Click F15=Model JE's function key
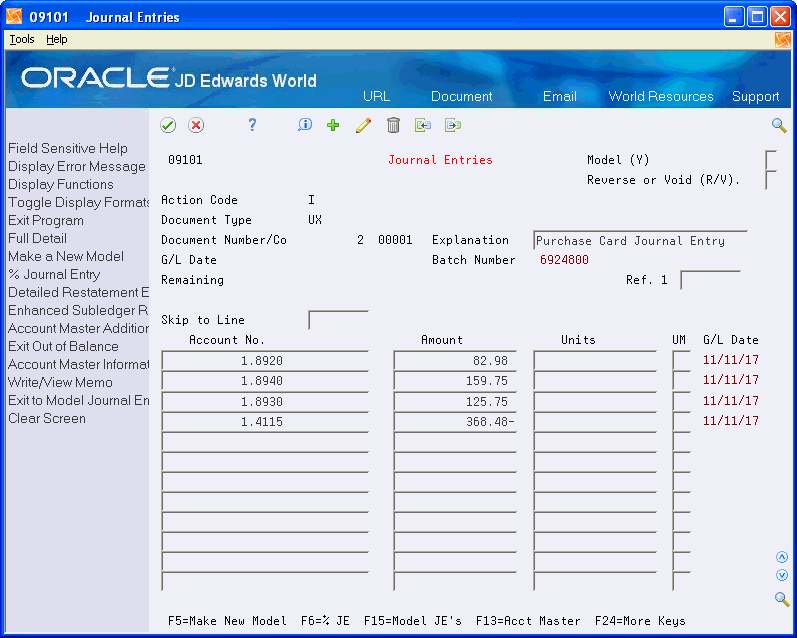This screenshot has height=638, width=797. [413, 621]
